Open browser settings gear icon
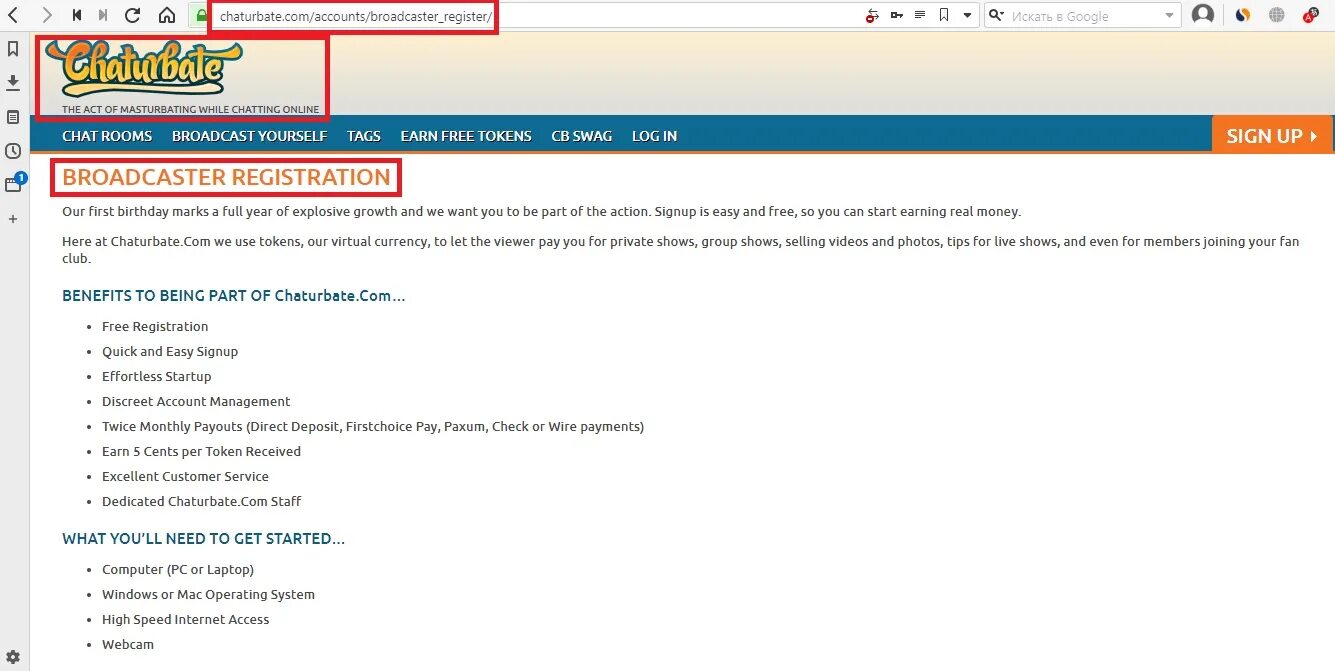 click(13, 656)
